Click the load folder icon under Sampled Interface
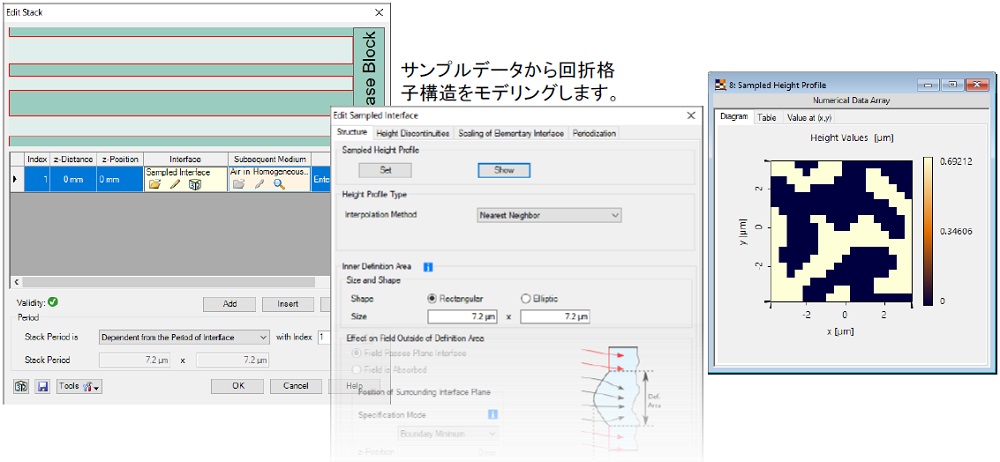The image size is (1000, 462). coord(154,184)
